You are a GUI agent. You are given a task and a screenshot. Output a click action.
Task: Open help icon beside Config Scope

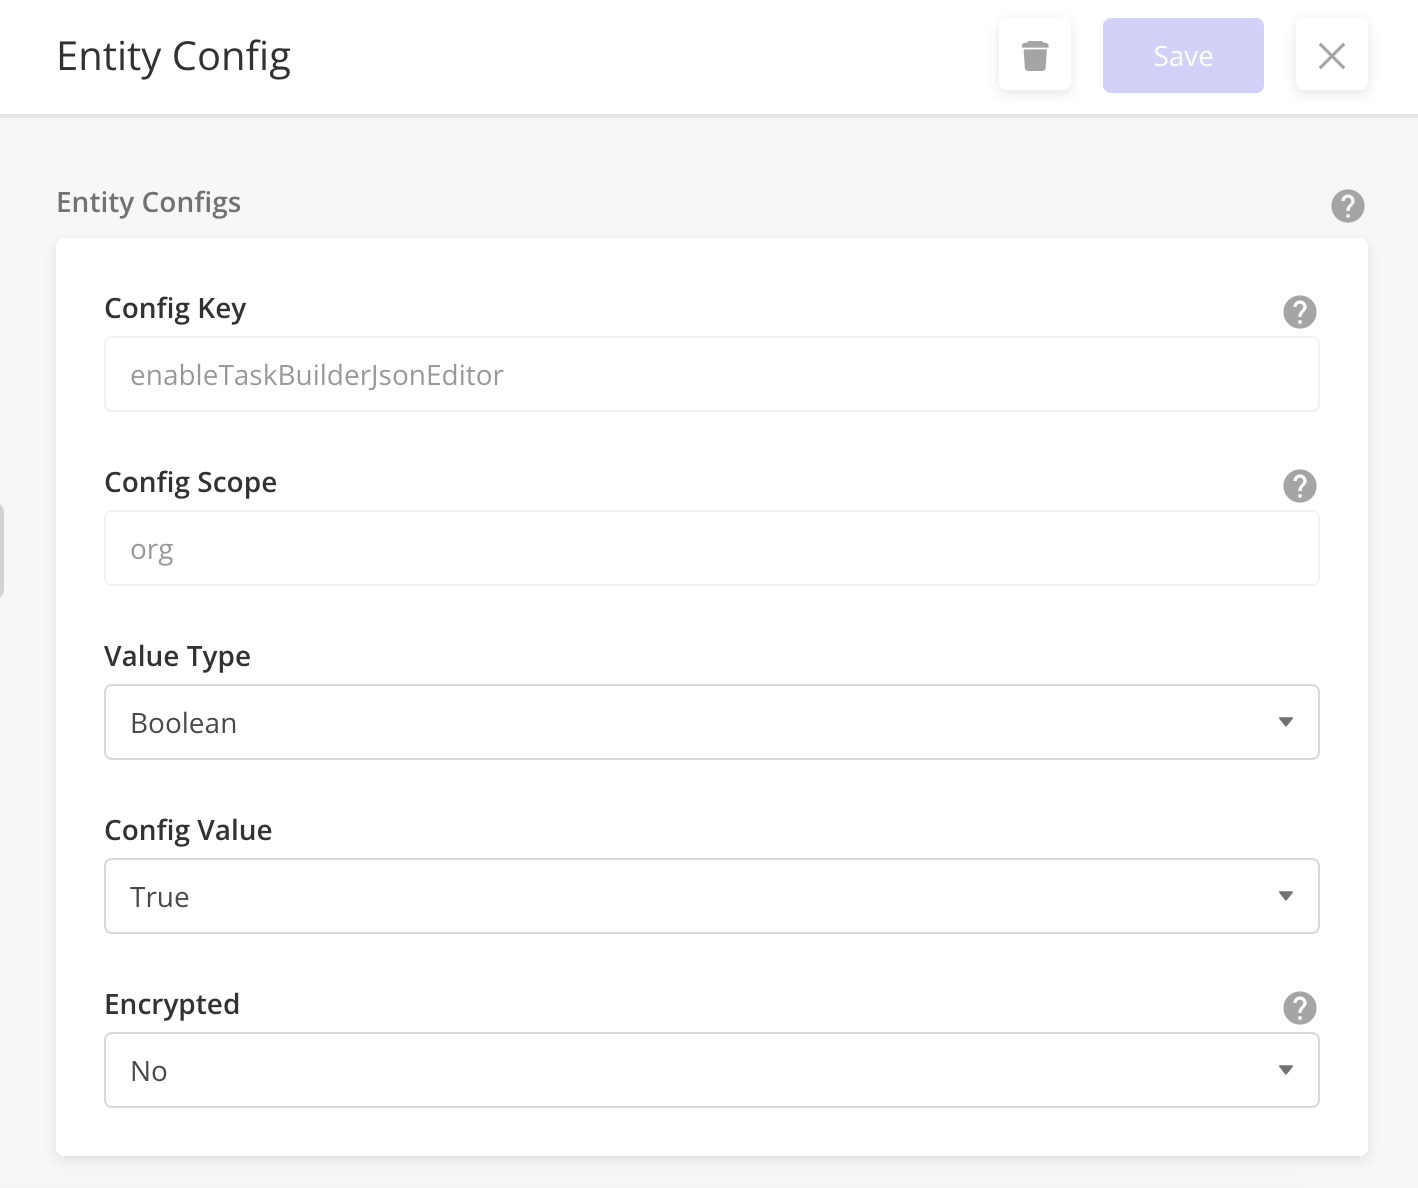pos(1300,486)
